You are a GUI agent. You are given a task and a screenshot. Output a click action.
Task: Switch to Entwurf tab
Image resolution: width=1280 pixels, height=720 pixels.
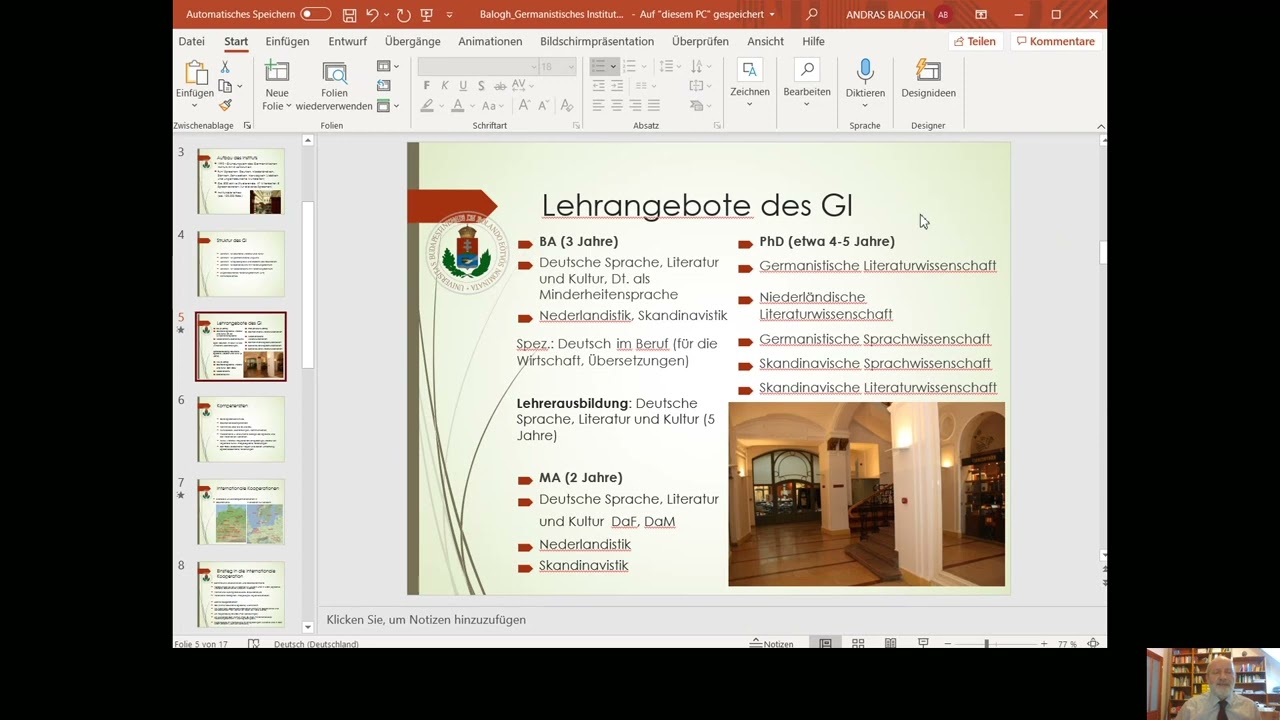click(x=348, y=41)
